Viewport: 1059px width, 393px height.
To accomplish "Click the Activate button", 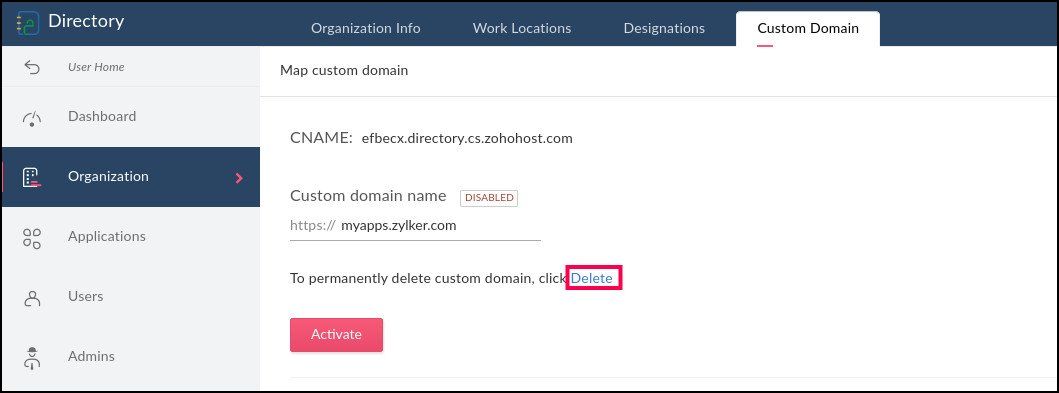I will coord(336,335).
